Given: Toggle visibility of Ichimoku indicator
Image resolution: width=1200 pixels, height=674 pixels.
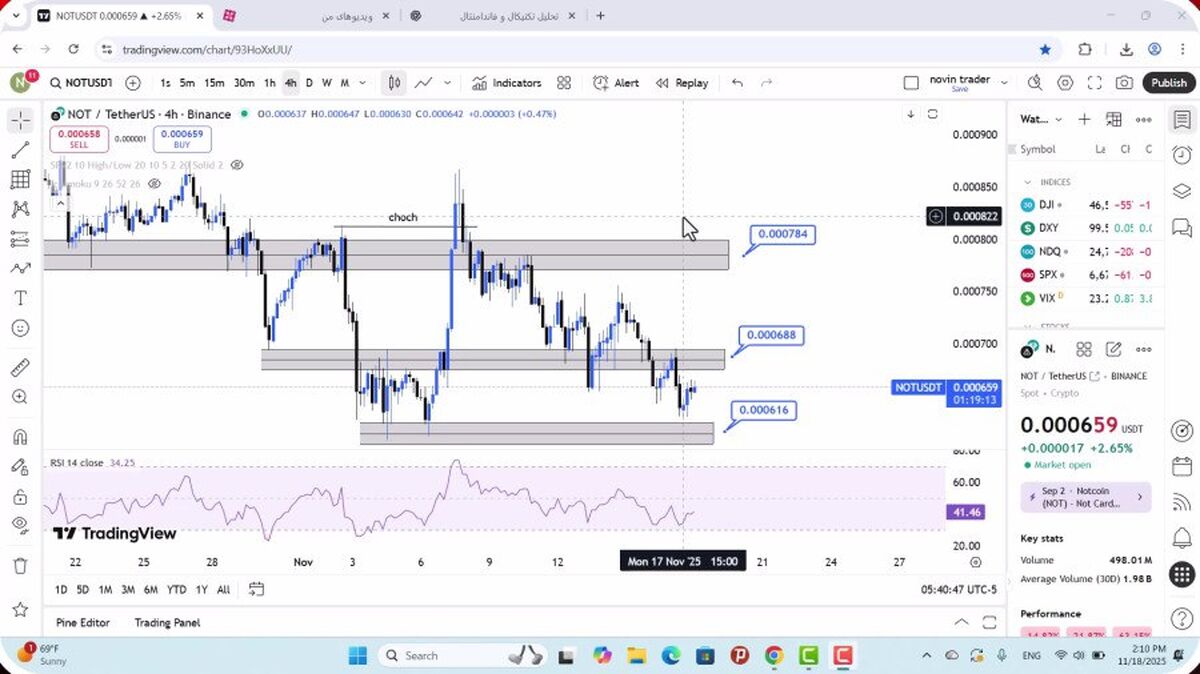Looking at the screenshot, I should (x=154, y=184).
